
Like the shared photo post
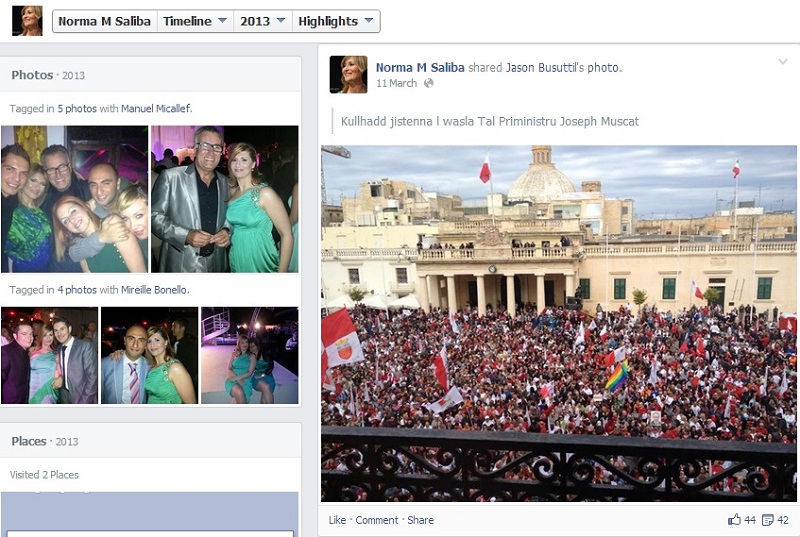click(337, 520)
